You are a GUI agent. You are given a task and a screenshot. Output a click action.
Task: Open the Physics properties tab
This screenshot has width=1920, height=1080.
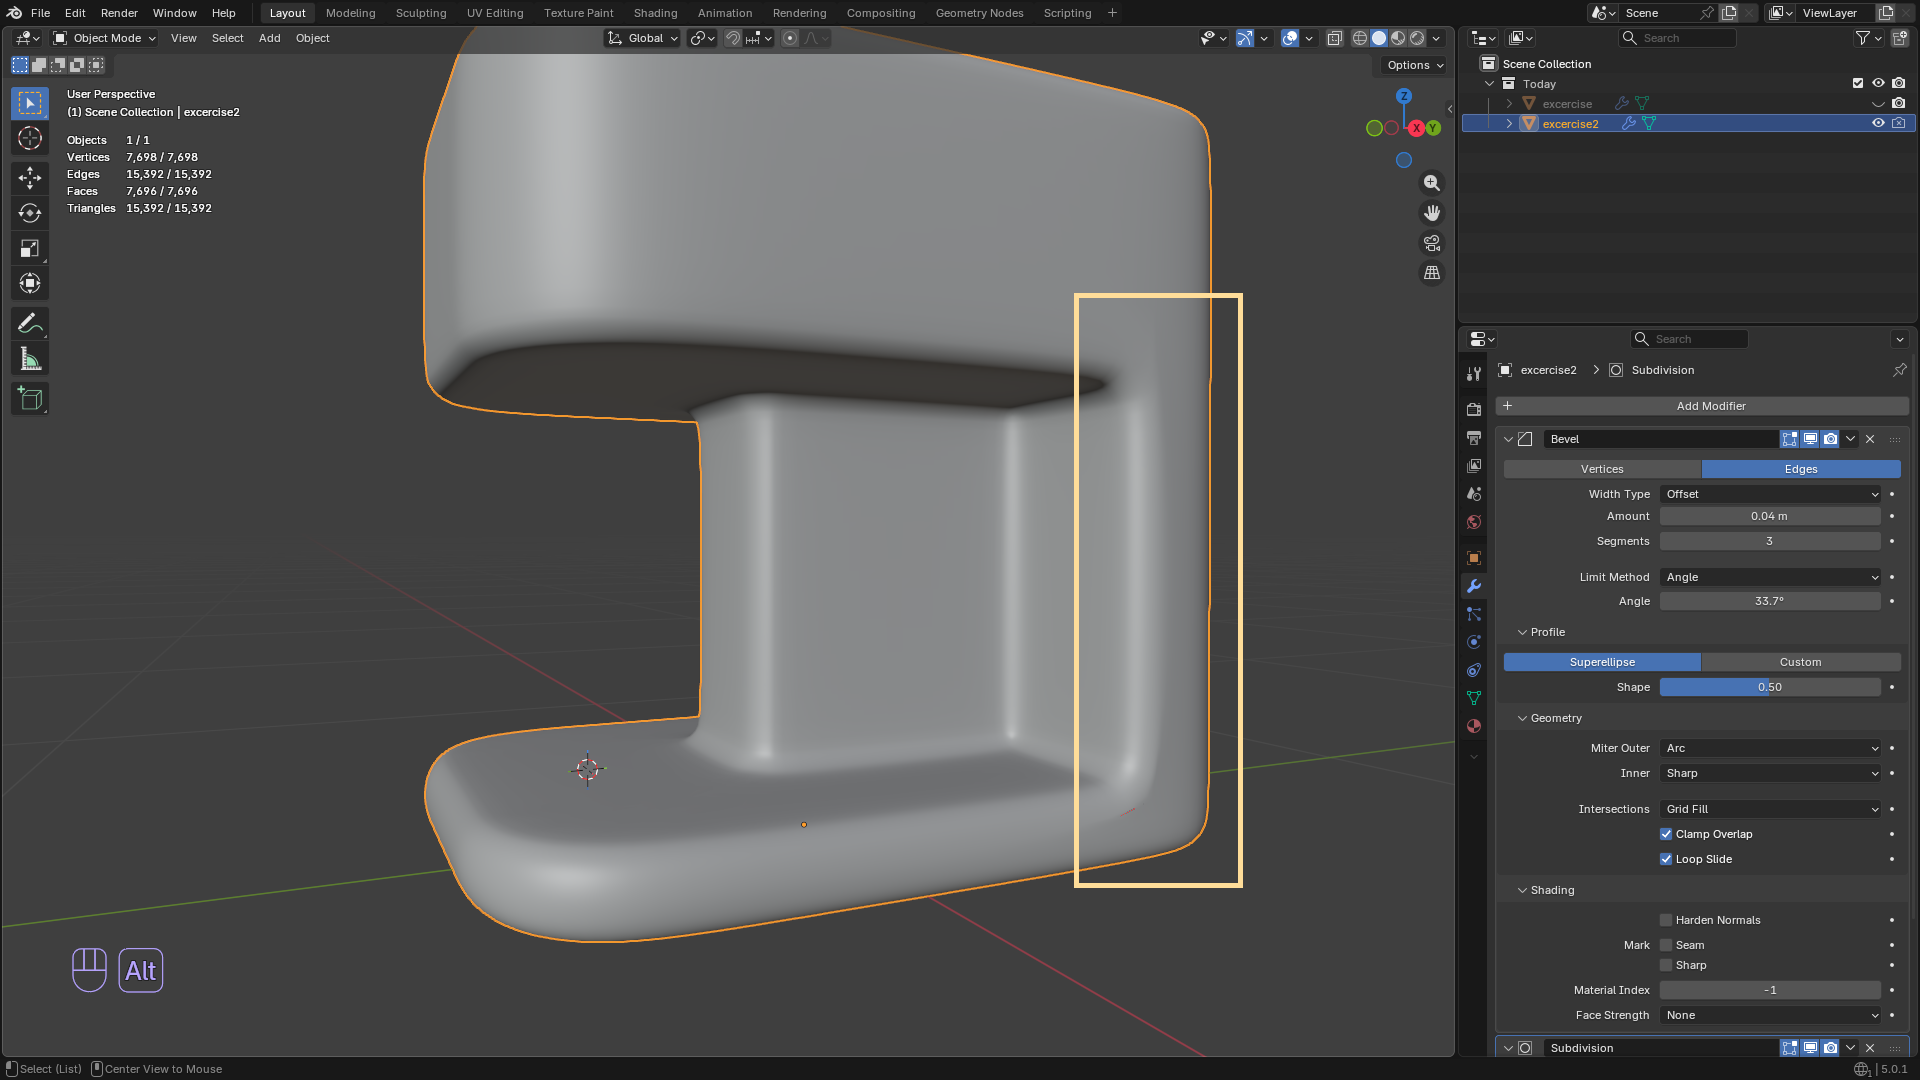[1474, 642]
